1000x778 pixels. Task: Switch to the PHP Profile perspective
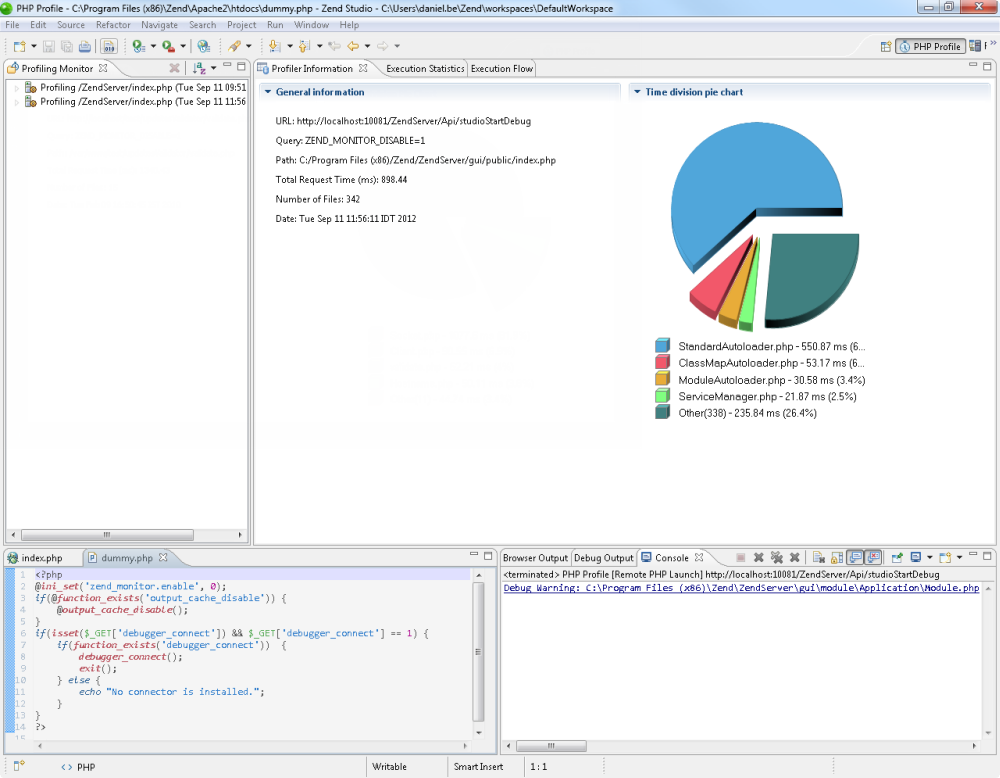pyautogui.click(x=929, y=46)
